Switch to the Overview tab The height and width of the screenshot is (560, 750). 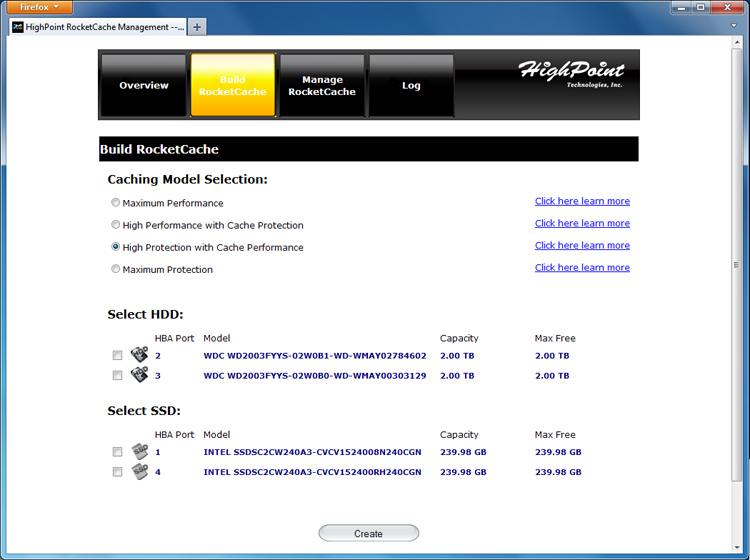[143, 85]
